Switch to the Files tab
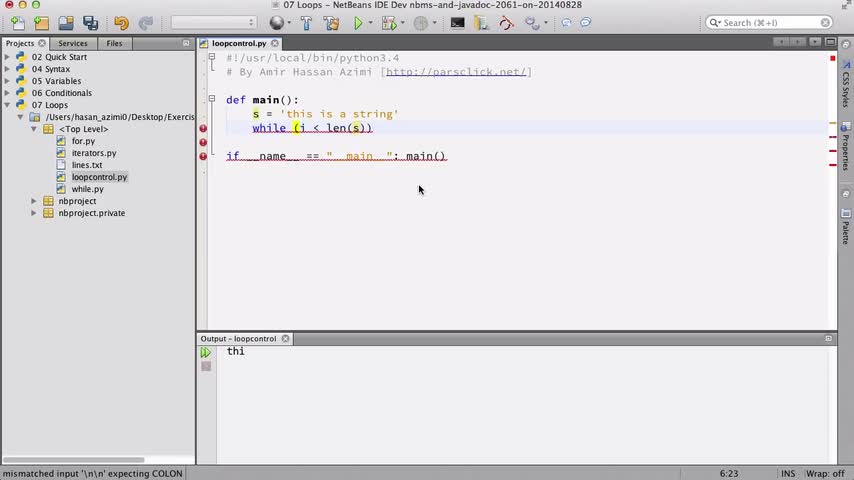 pos(114,43)
